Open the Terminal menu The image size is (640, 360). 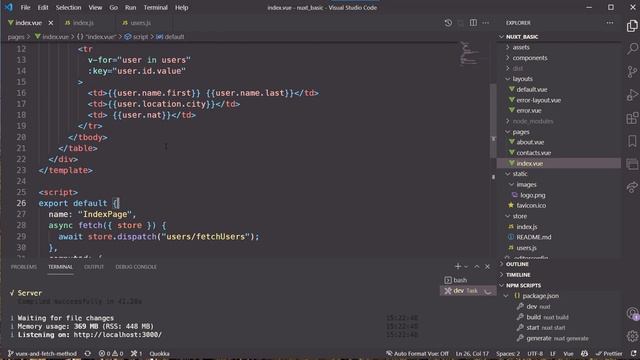pyautogui.click(x=156, y=7)
